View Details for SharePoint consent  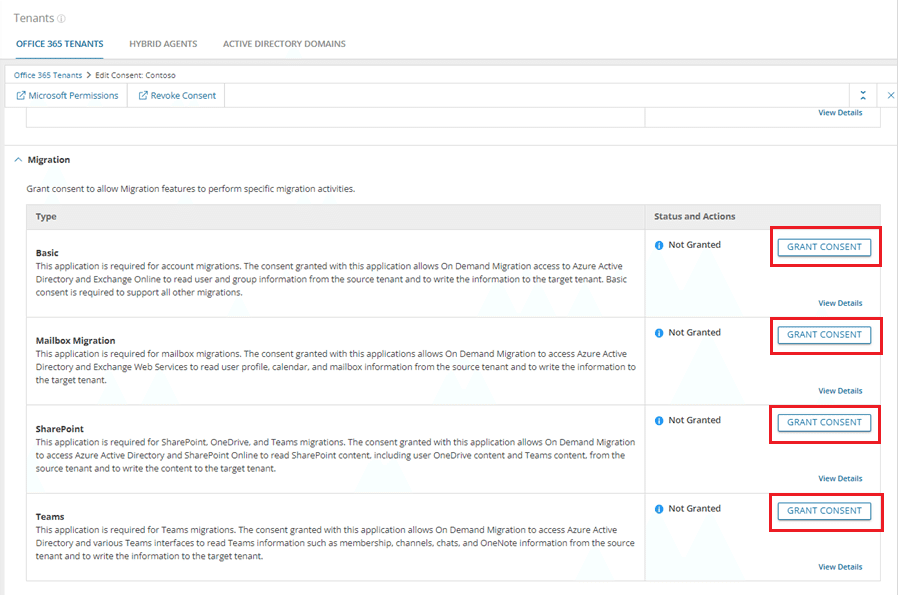coord(840,479)
